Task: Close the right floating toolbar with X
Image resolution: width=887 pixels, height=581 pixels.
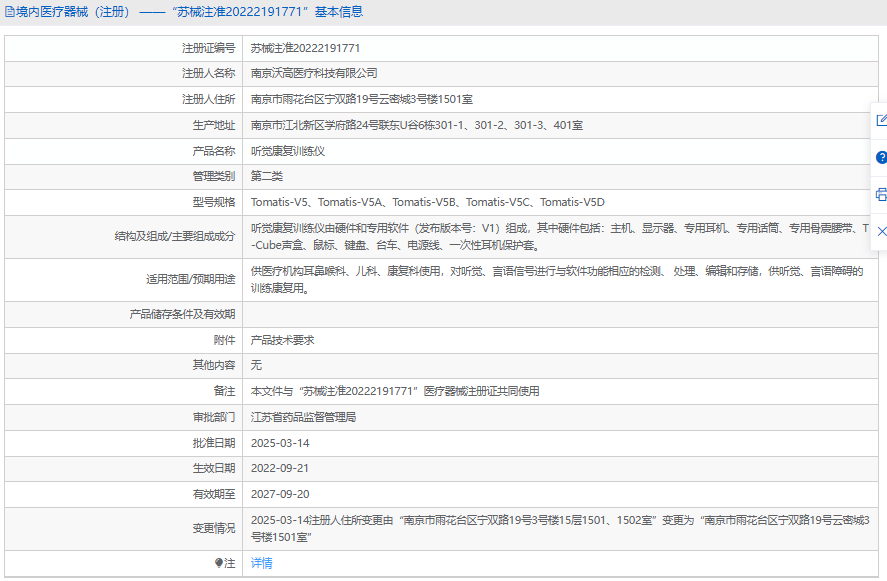Action: (881, 231)
